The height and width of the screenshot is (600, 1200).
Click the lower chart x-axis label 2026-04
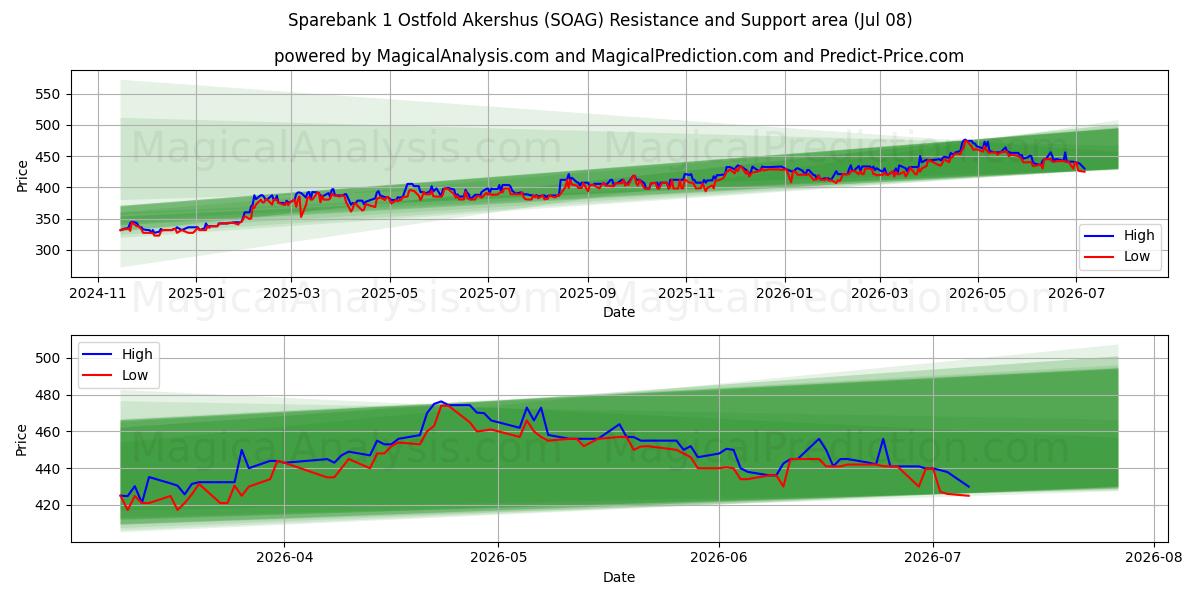click(284, 559)
